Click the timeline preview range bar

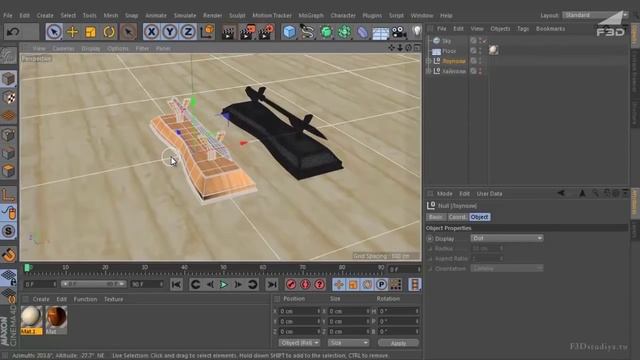tap(93, 284)
